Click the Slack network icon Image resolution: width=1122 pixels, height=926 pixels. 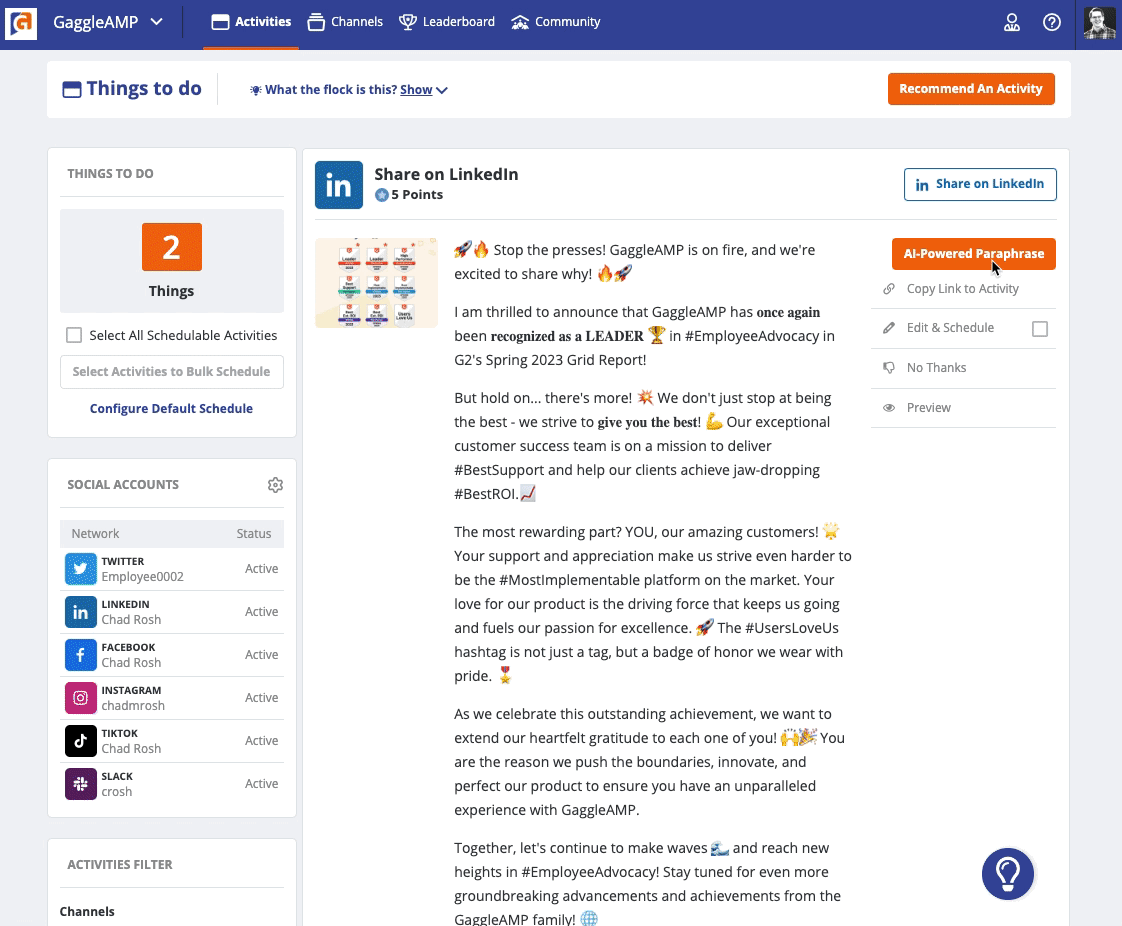80,784
